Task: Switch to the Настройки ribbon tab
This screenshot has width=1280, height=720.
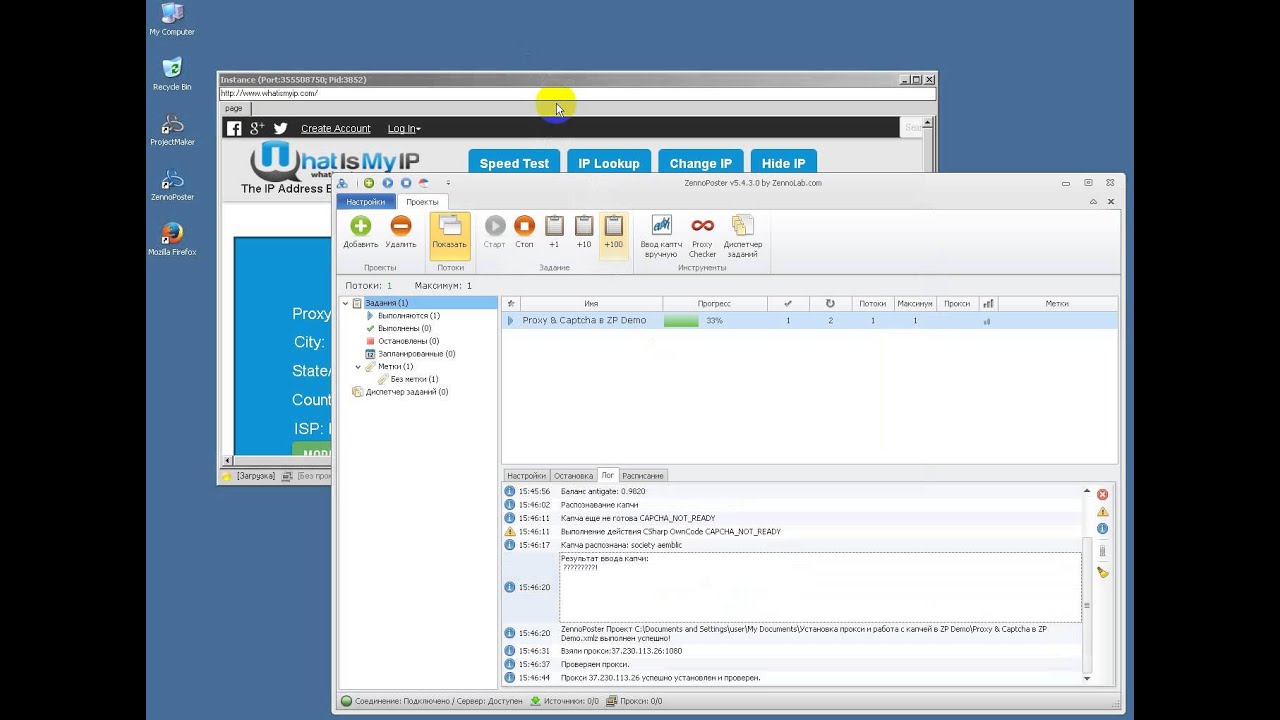Action: (366, 202)
